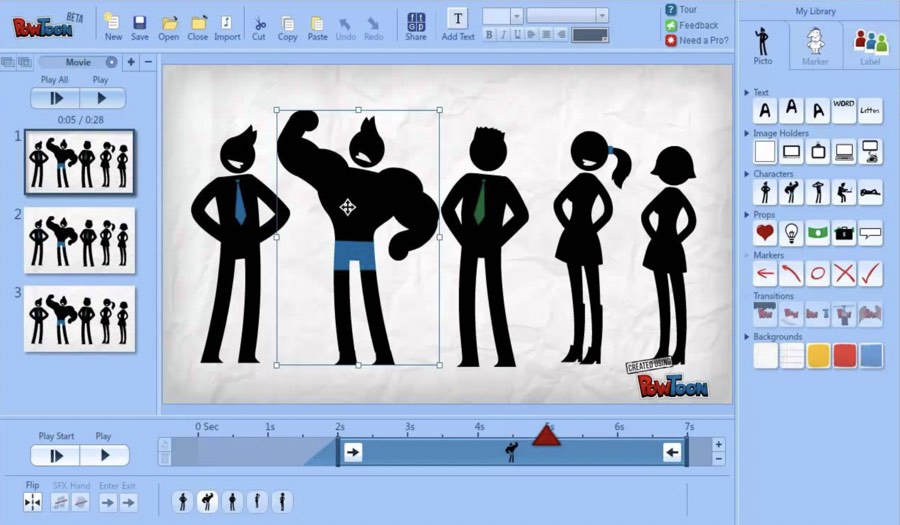Toggle bold text formatting
The height and width of the screenshot is (525, 900).
[489, 35]
